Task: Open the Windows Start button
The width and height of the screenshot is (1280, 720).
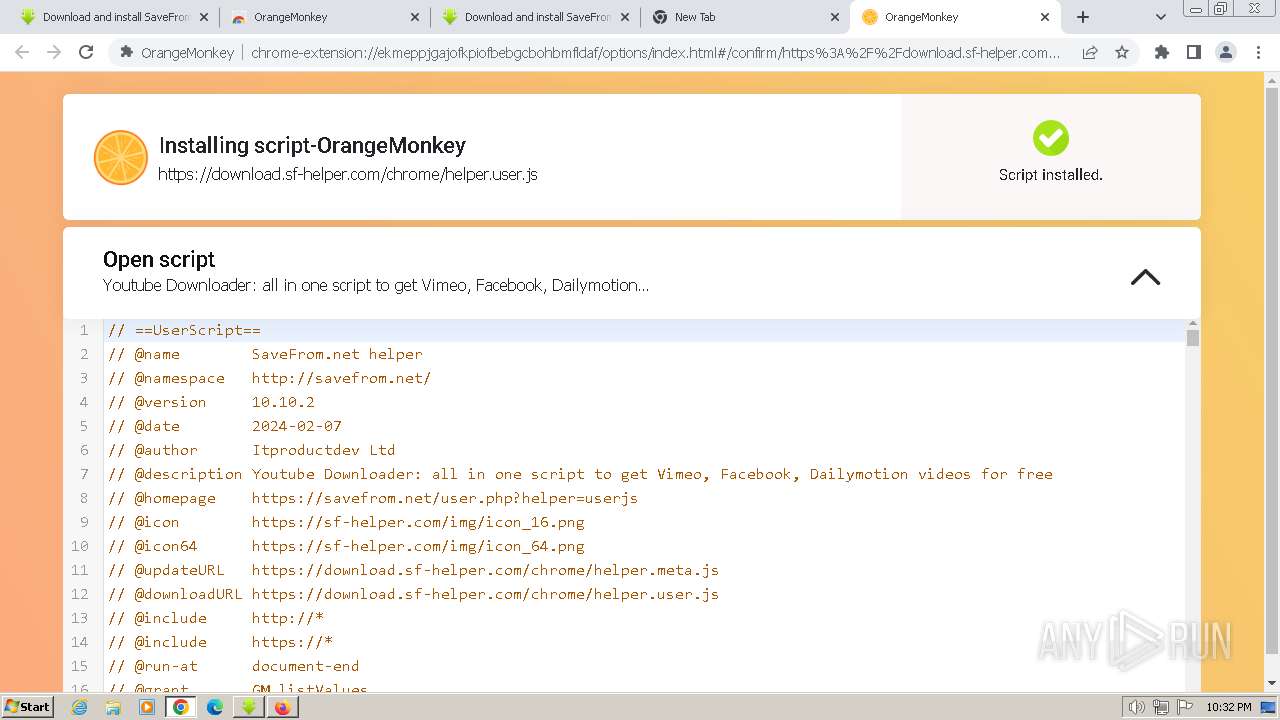Action: click(x=27, y=706)
